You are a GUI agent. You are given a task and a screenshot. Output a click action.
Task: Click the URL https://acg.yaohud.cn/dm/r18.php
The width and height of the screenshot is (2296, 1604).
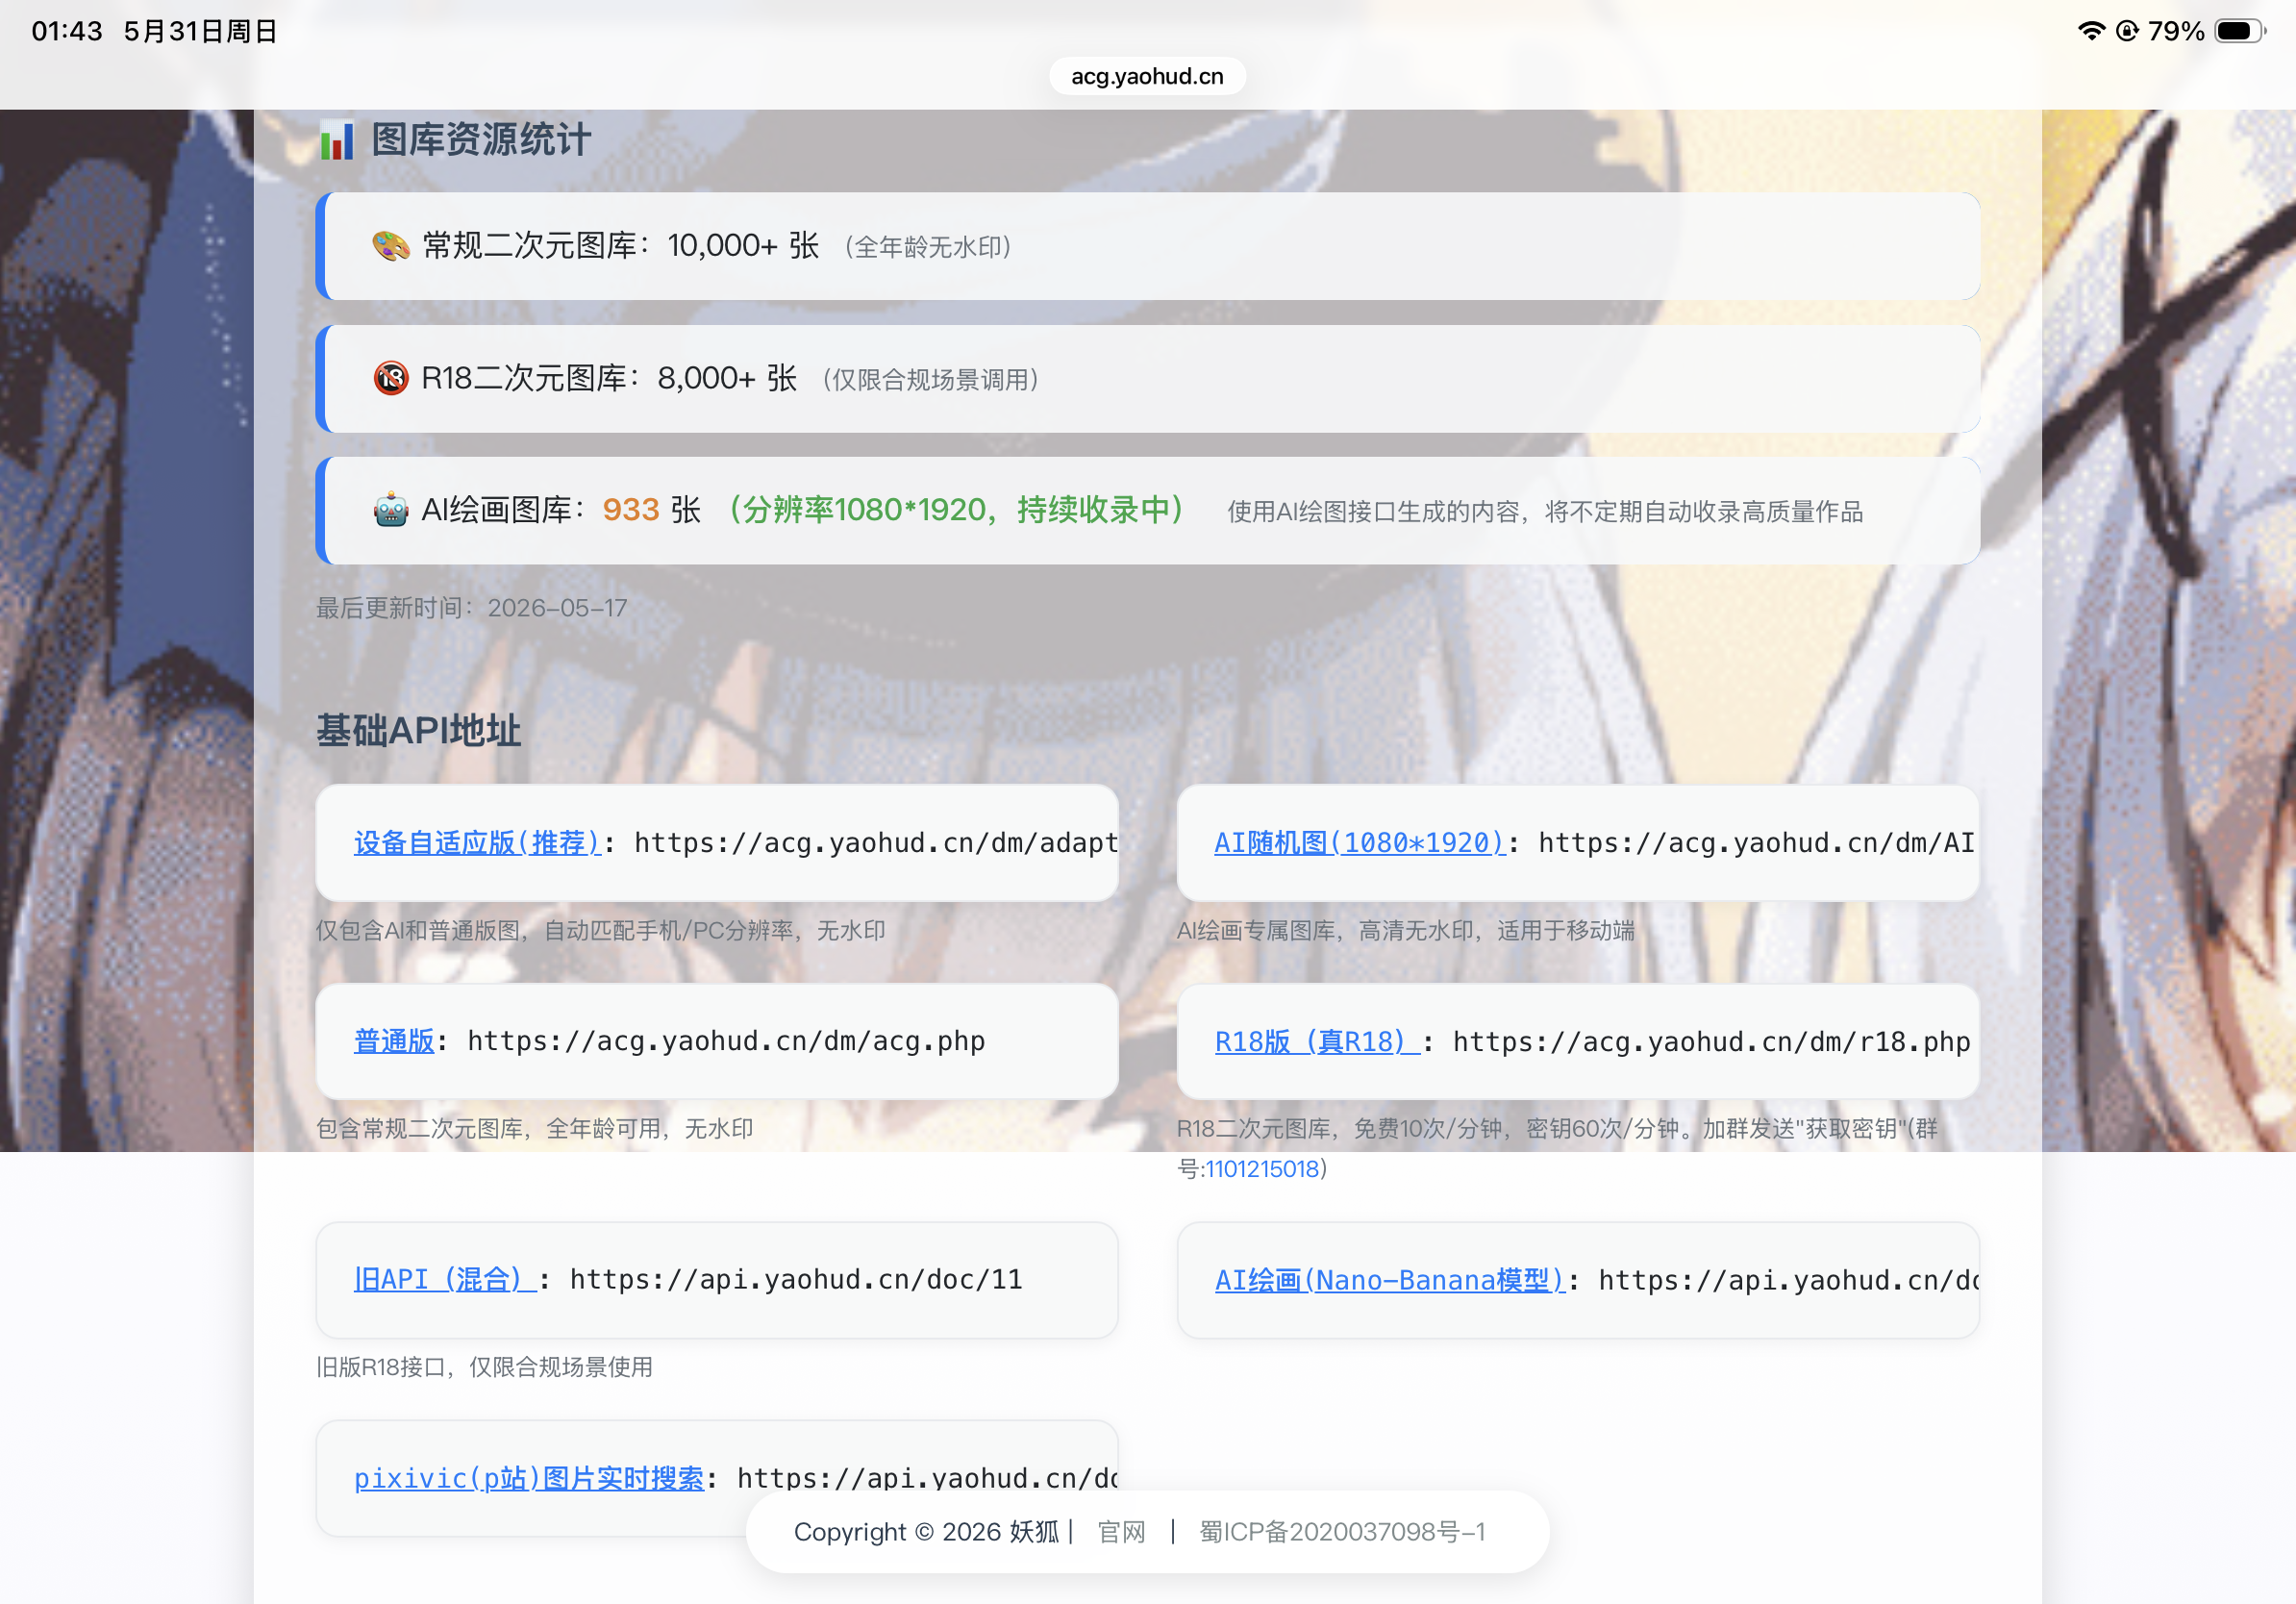pos(1711,1042)
